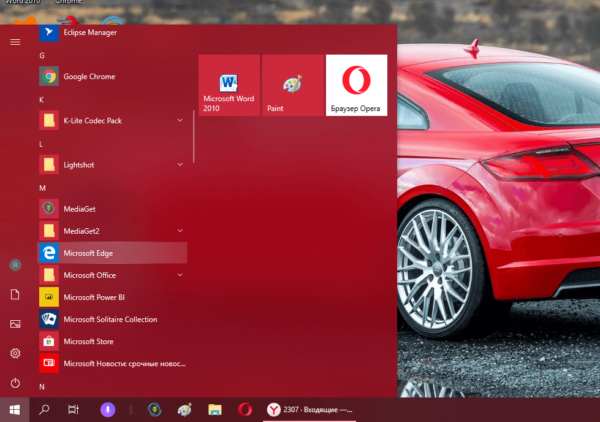600x422 pixels.
Task: Open Pictures from the Start sidebar
Action: [x=15, y=324]
